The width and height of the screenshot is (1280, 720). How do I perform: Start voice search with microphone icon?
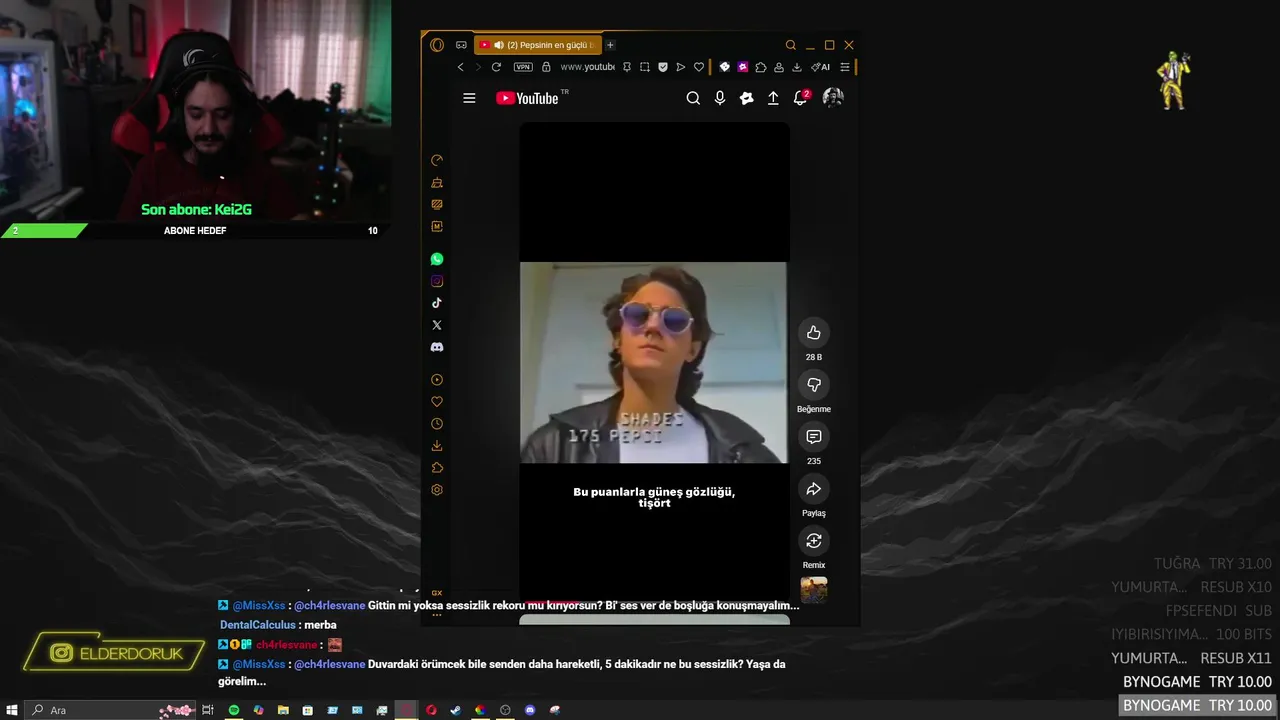[x=720, y=98]
